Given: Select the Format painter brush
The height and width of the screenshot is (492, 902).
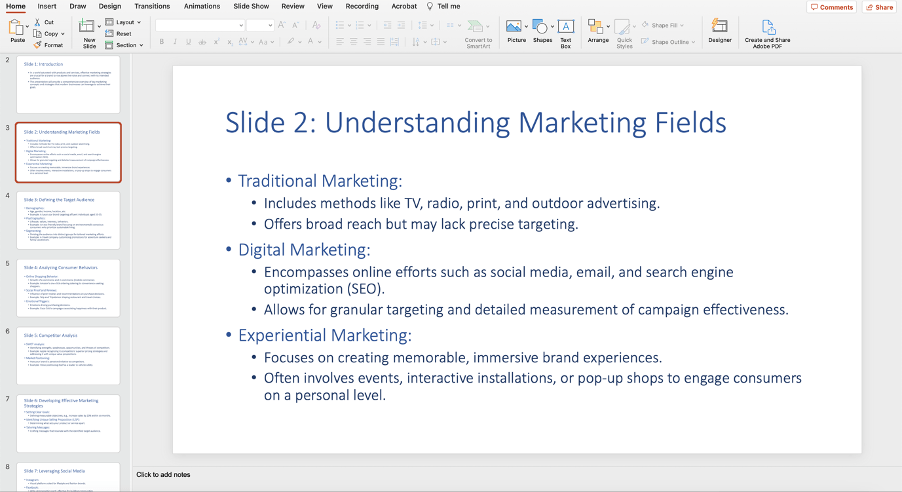Looking at the screenshot, I should click(x=37, y=44).
